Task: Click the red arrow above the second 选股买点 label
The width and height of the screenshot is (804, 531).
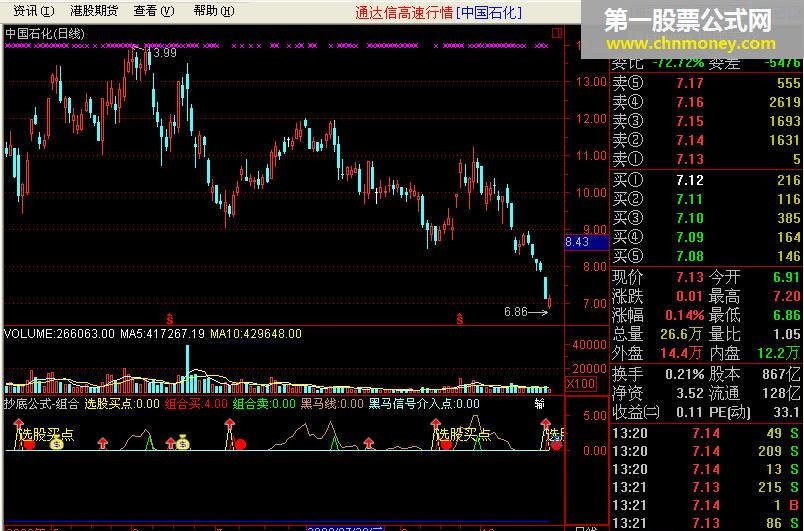Action: (435, 423)
